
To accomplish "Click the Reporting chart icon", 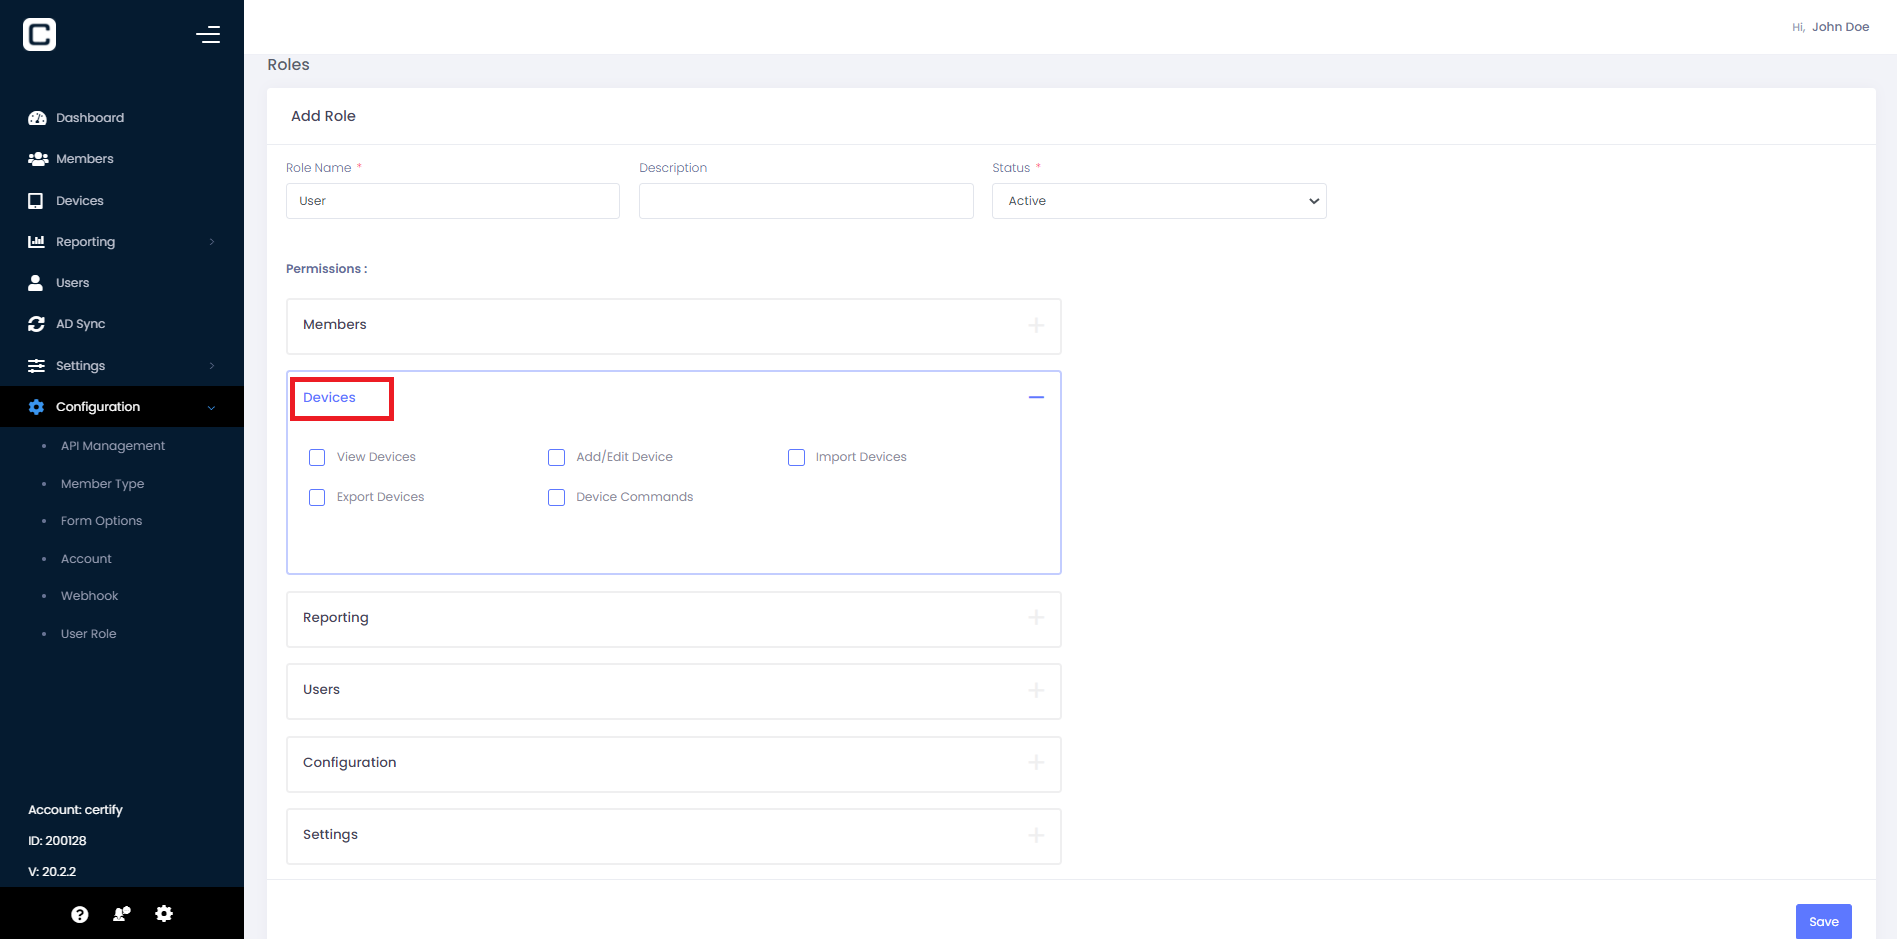I will tap(36, 242).
